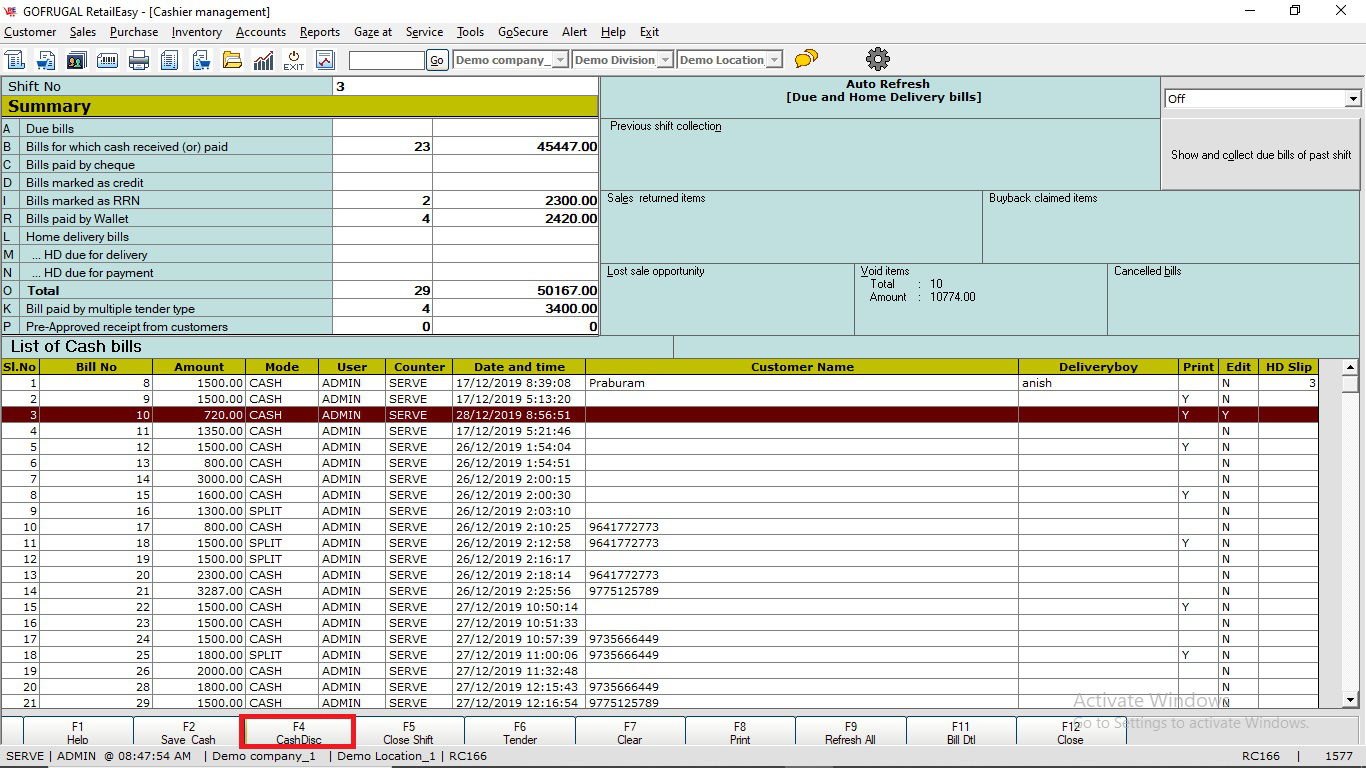This screenshot has height=768, width=1366.
Task: Click the F4 CashDisc button
Action: click(299, 733)
